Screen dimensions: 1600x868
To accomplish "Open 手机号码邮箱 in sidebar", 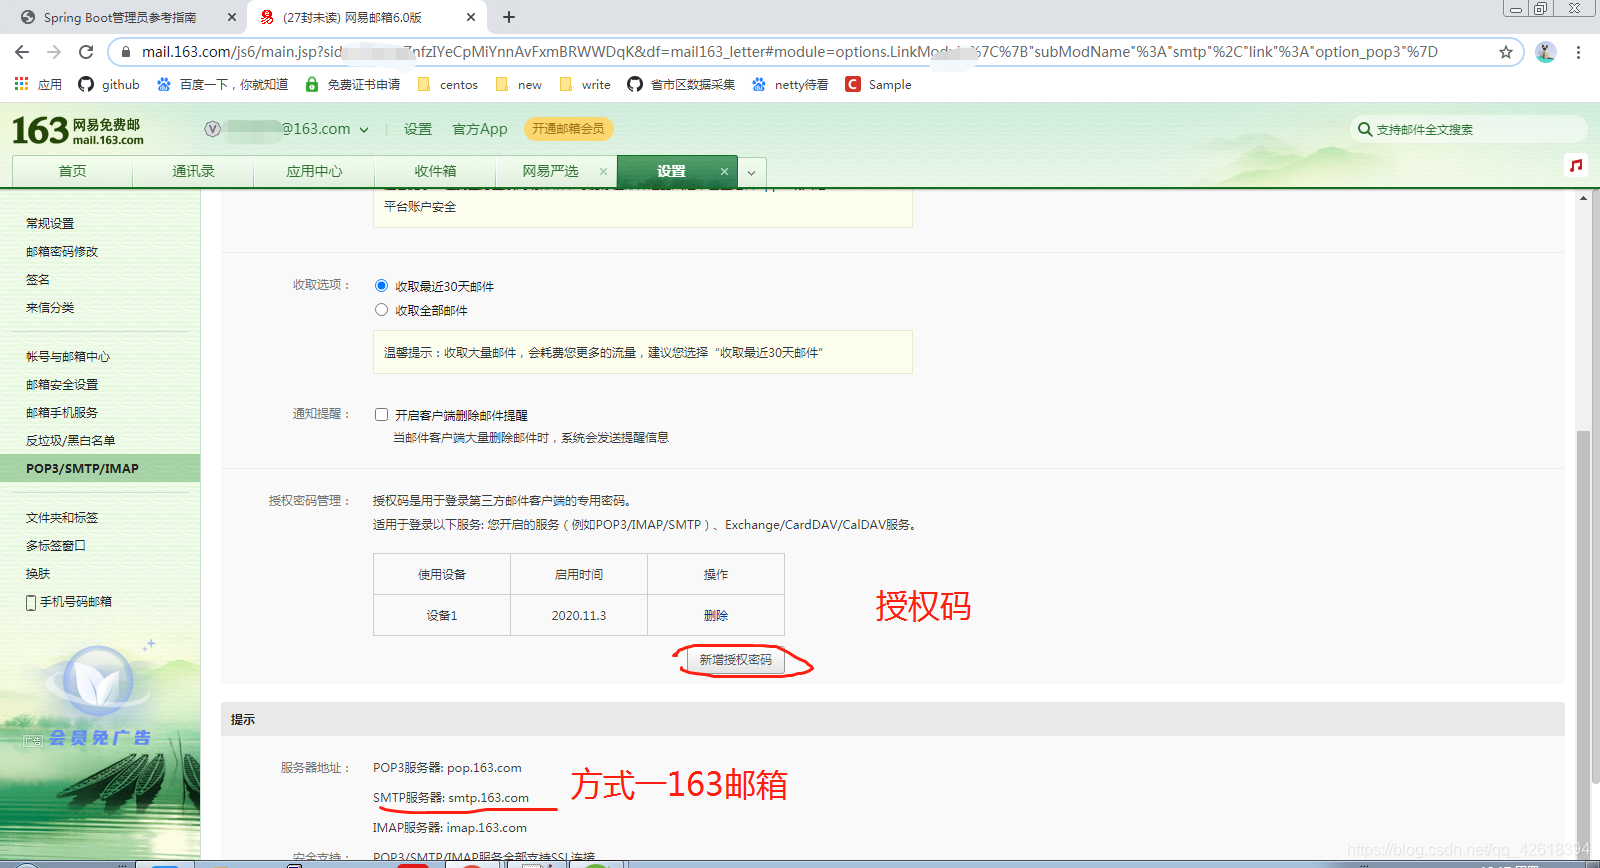I will click(x=69, y=601).
